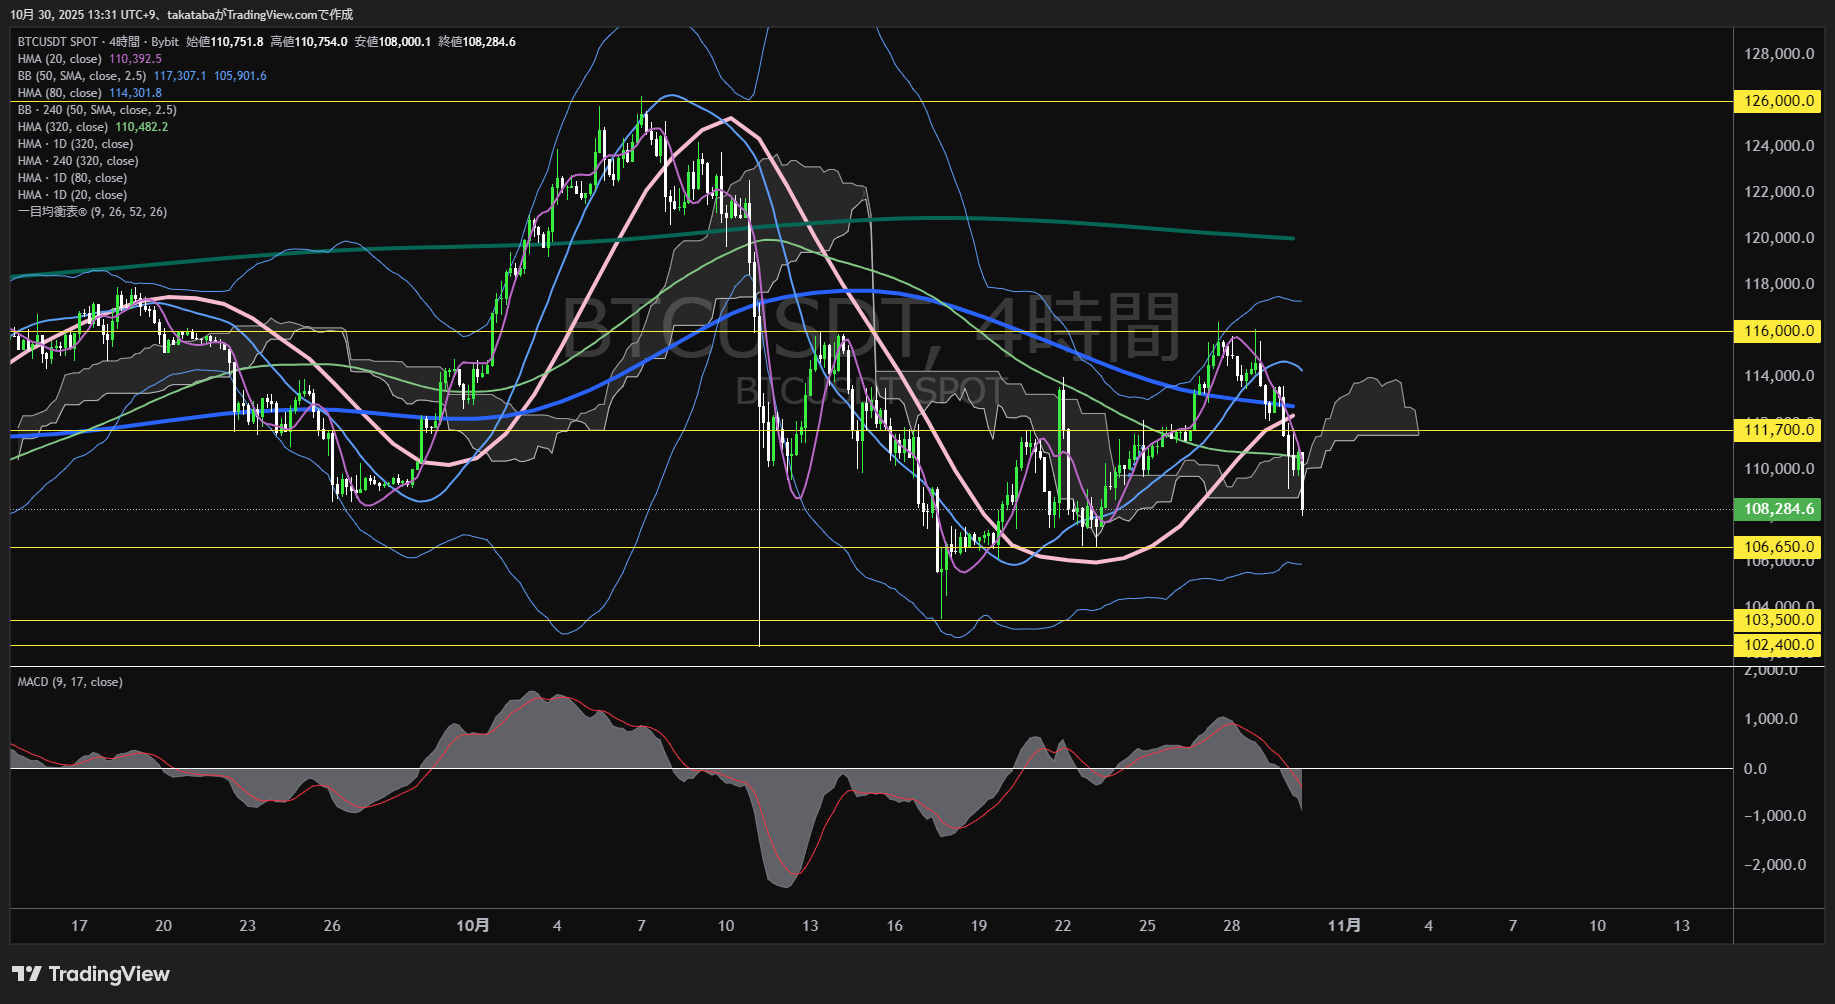Click the 126,000.0 yellow price label
The image size is (1835, 1004).
point(1778,101)
